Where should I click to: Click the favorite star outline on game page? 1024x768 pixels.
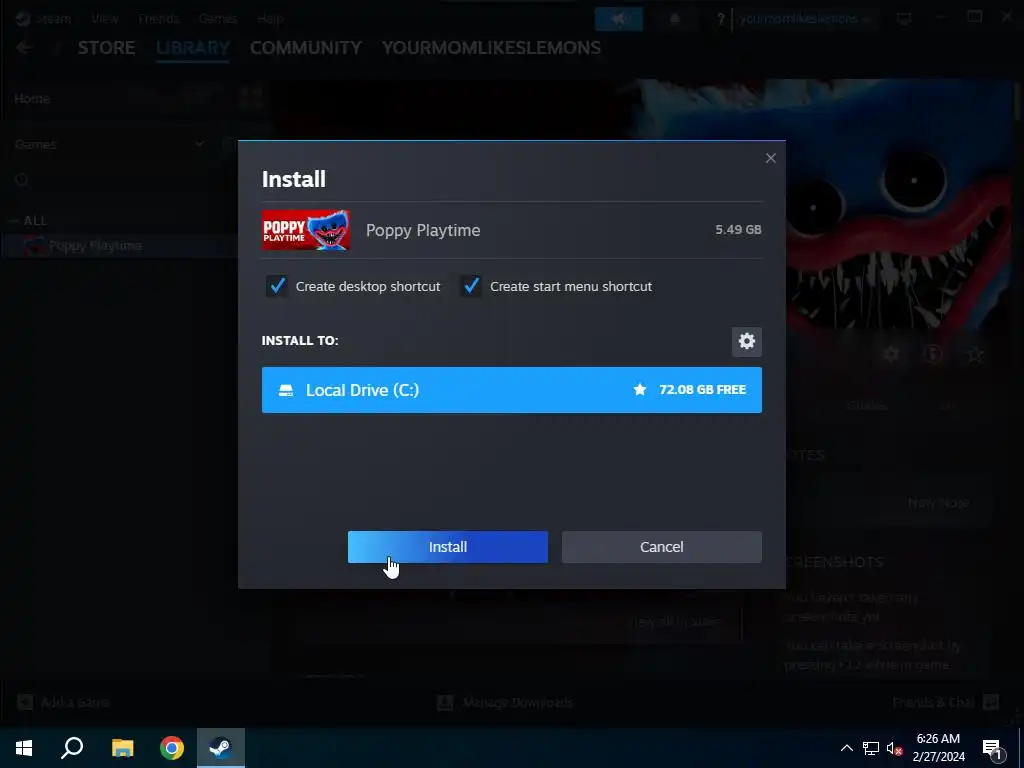point(974,355)
